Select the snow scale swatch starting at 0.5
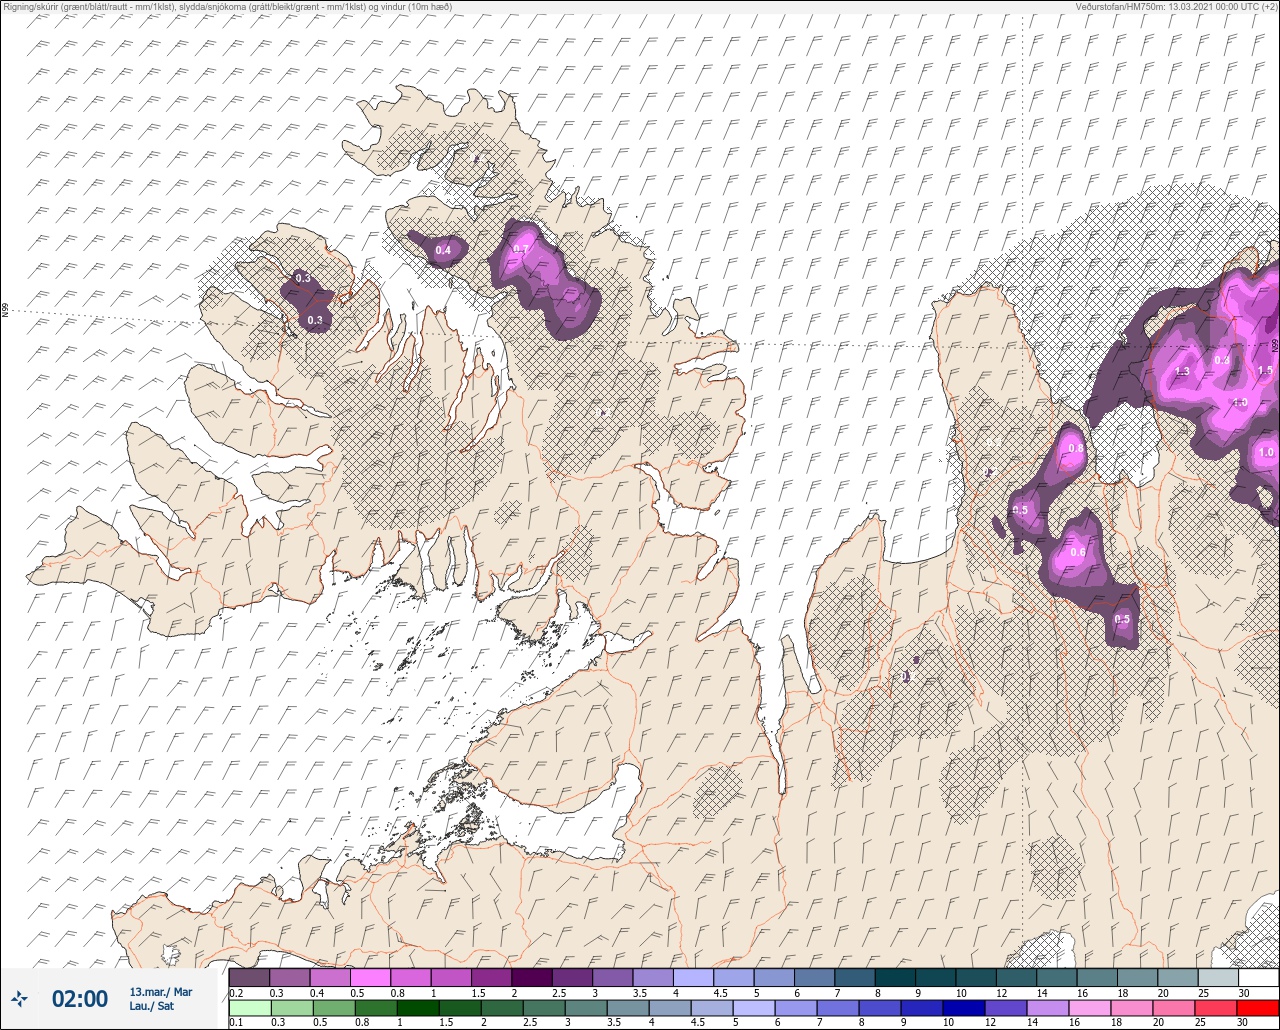This screenshot has width=1280, height=1030. [370, 977]
